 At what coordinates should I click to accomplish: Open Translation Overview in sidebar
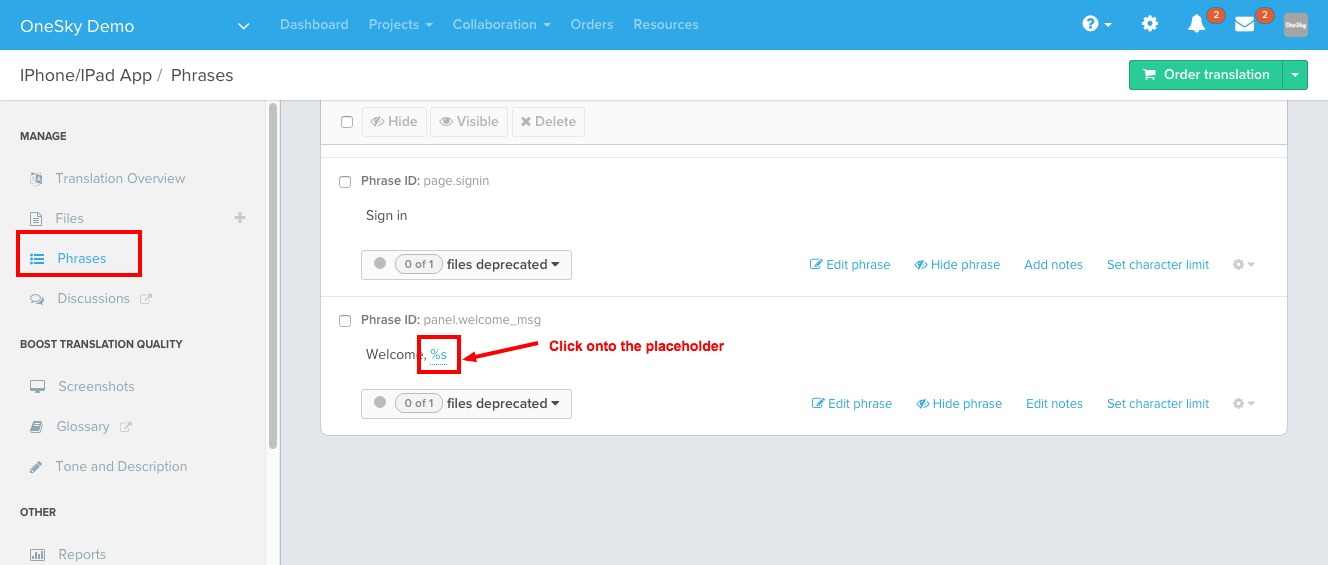(x=120, y=178)
